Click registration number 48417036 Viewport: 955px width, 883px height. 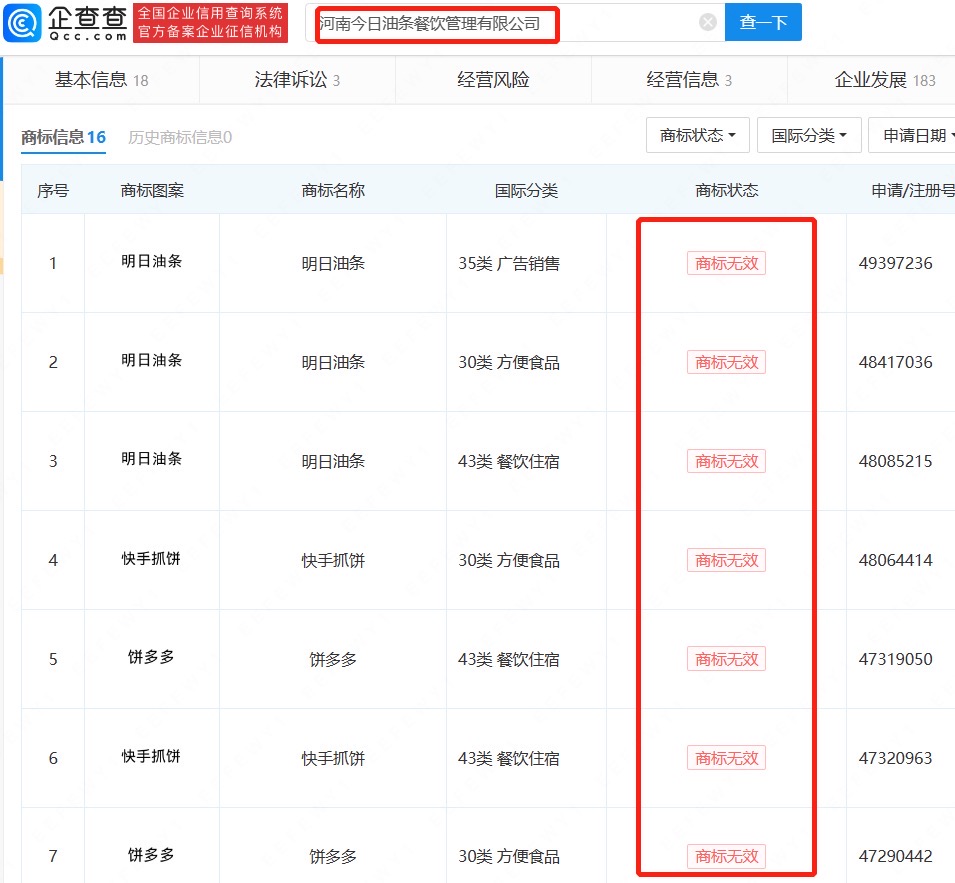895,362
